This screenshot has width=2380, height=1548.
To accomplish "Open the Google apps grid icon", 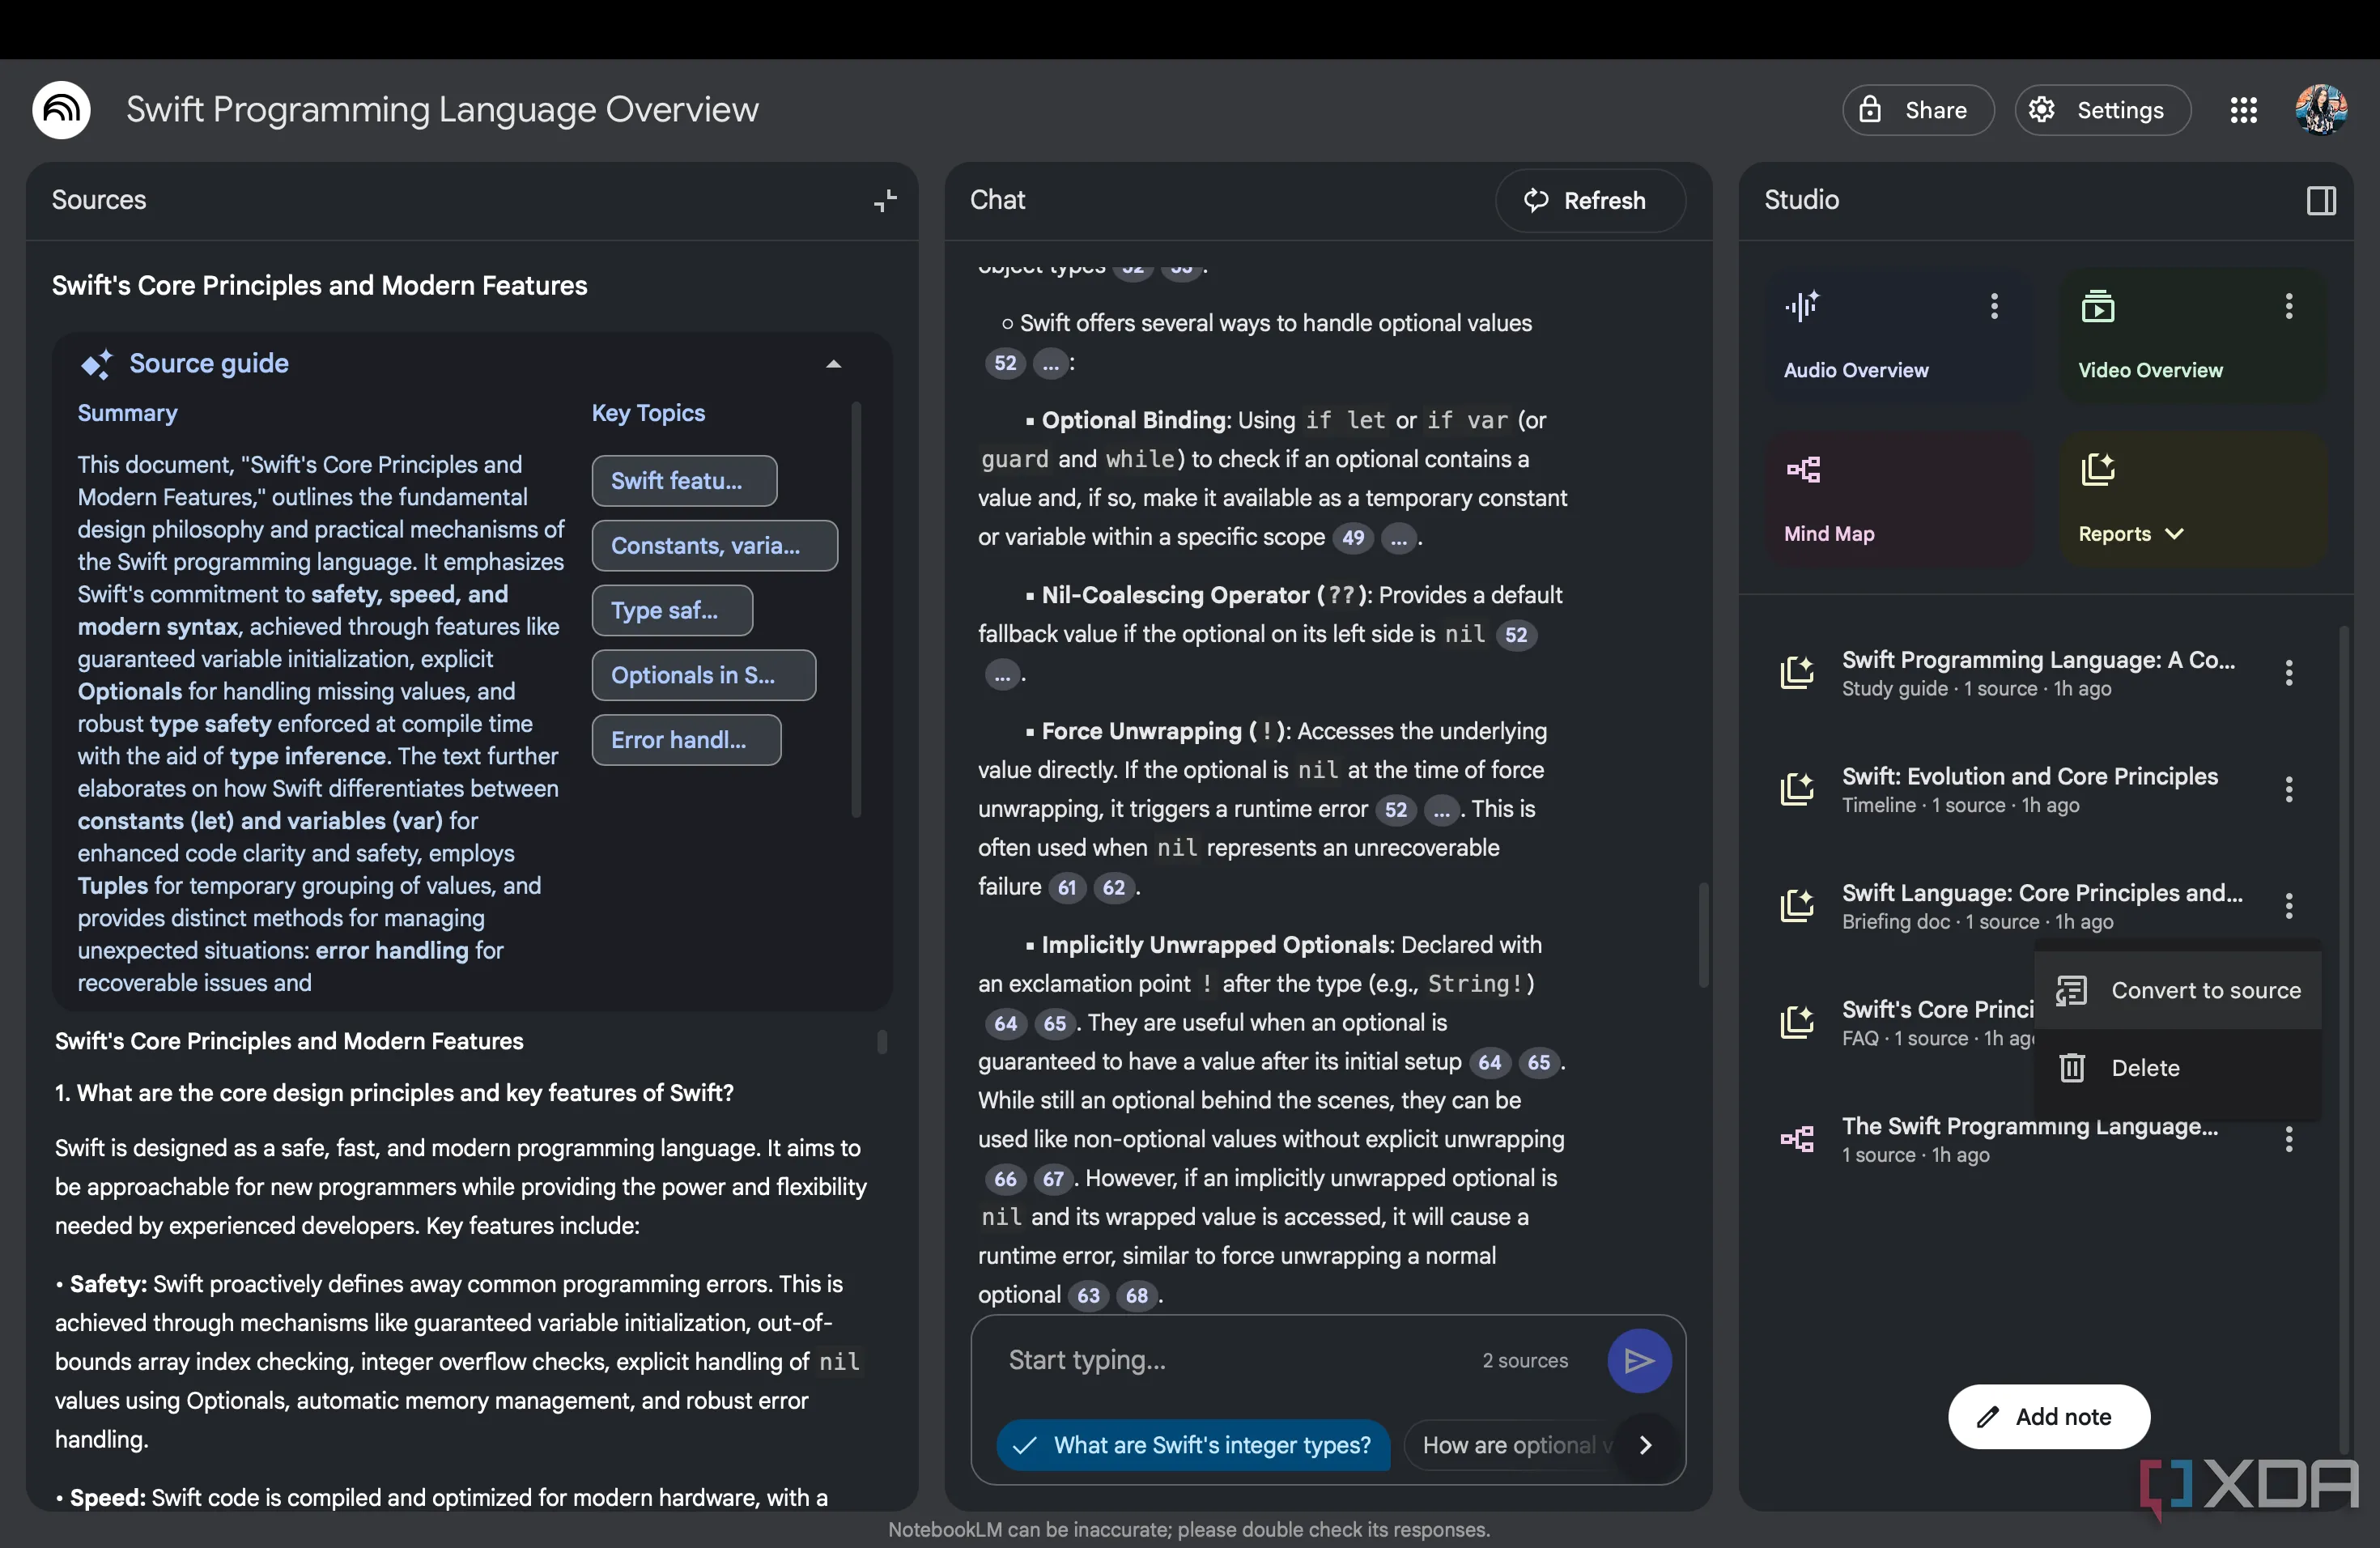I will coord(2243,110).
